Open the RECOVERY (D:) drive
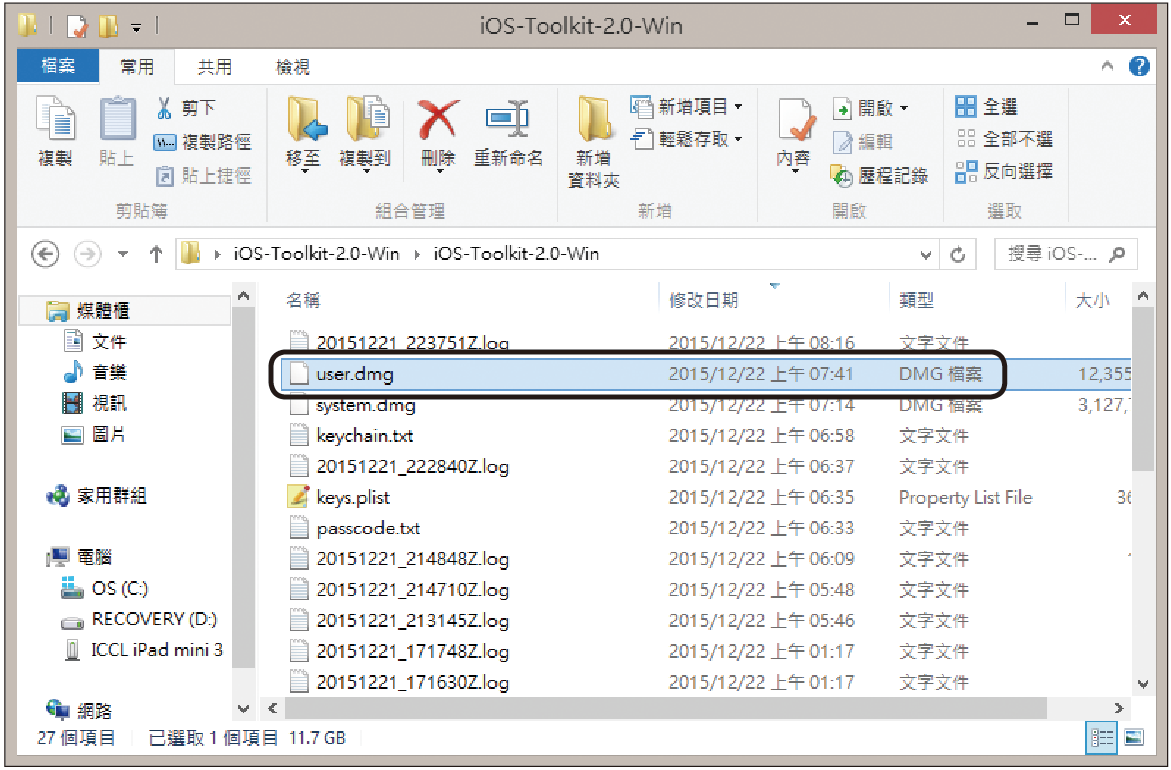The width and height of the screenshot is (1171, 770). [x=139, y=619]
